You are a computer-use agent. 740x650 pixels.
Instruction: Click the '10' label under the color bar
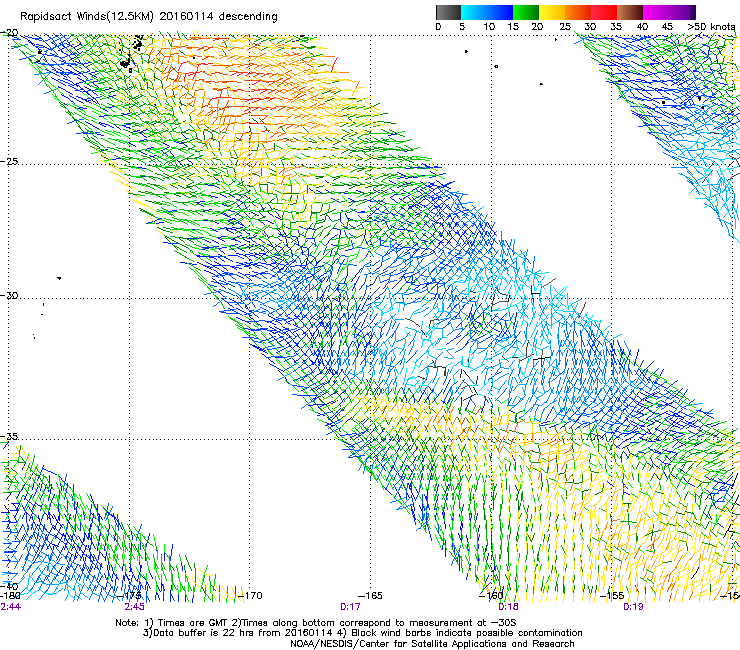[x=489, y=27]
